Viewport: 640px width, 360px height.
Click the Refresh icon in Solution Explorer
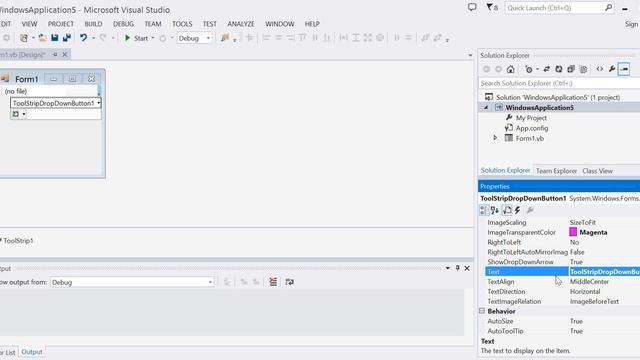click(559, 69)
